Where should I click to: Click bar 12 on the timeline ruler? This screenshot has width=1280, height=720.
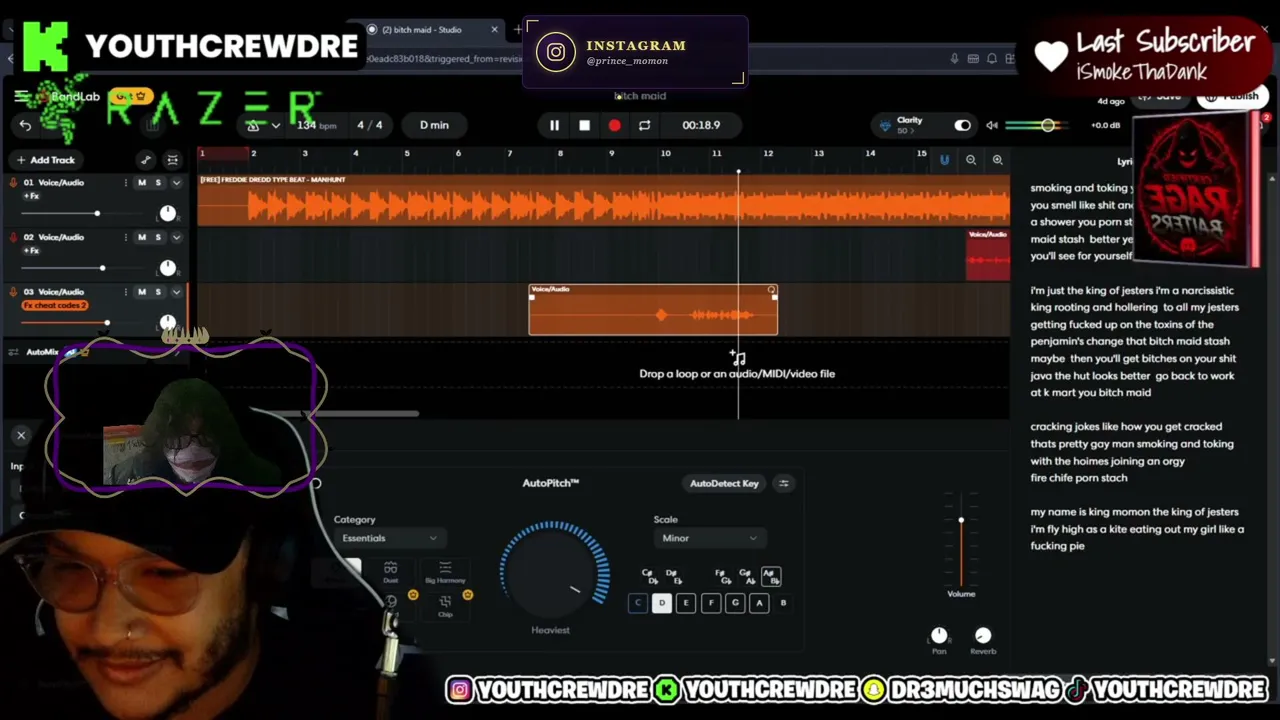pos(768,154)
